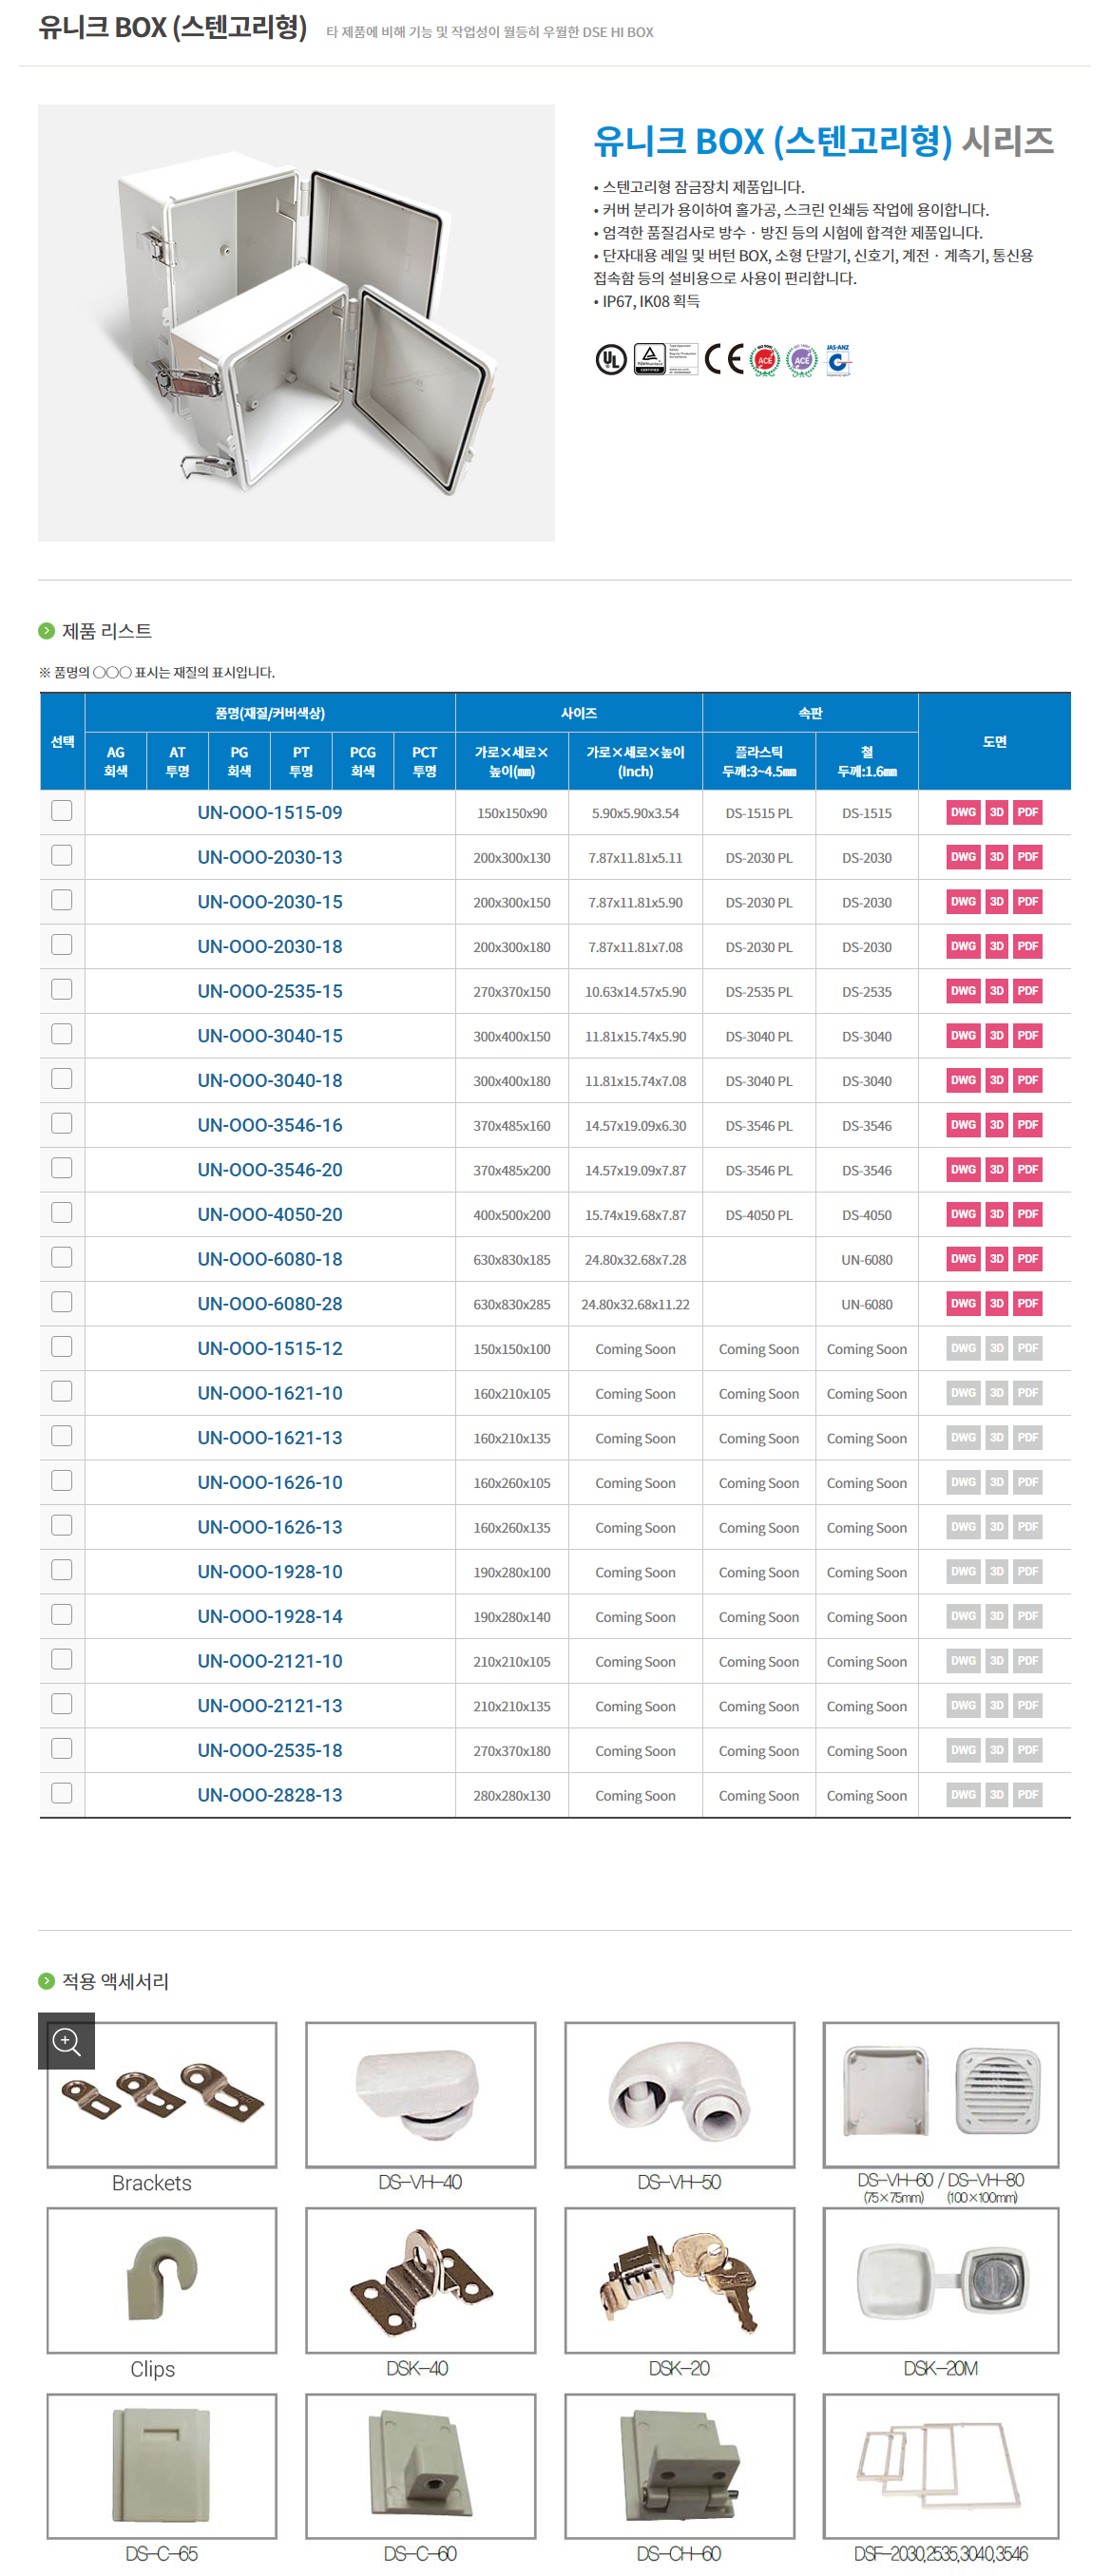Download PDF for UN-OOO-4050-20

pyautogui.click(x=1027, y=1214)
